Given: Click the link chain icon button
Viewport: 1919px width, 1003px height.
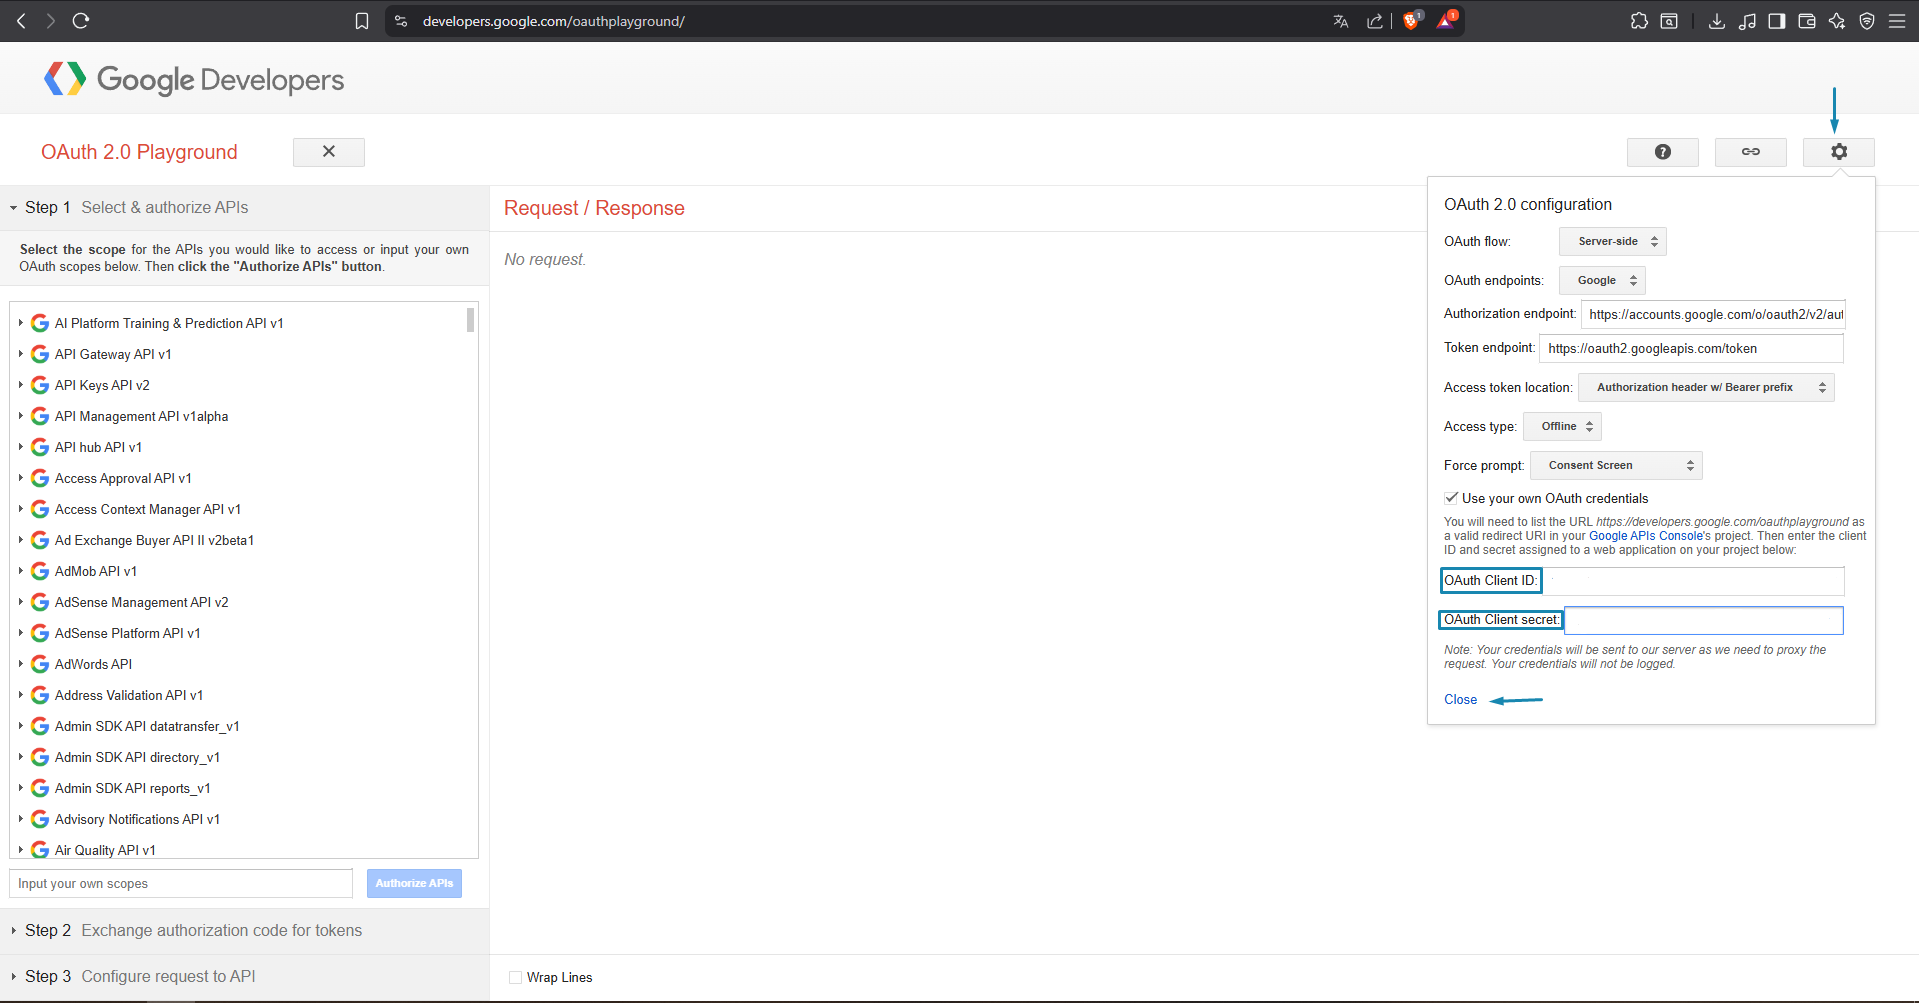Looking at the screenshot, I should click(x=1750, y=152).
